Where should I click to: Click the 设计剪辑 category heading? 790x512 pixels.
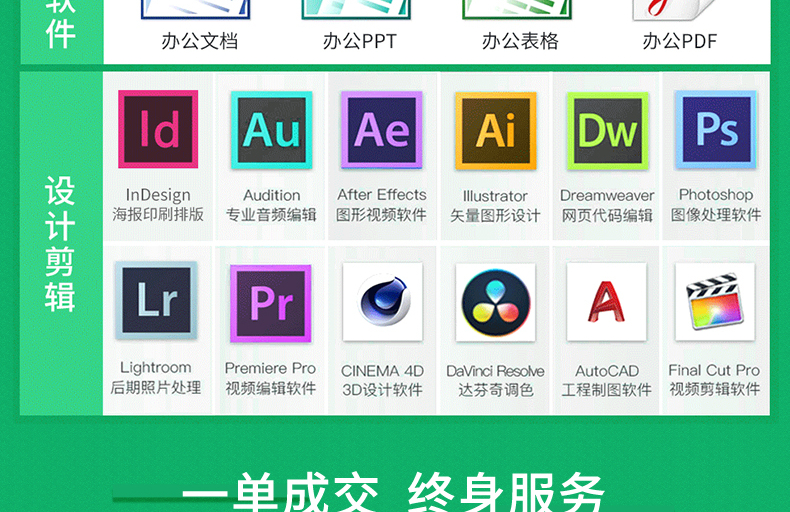click(x=60, y=244)
